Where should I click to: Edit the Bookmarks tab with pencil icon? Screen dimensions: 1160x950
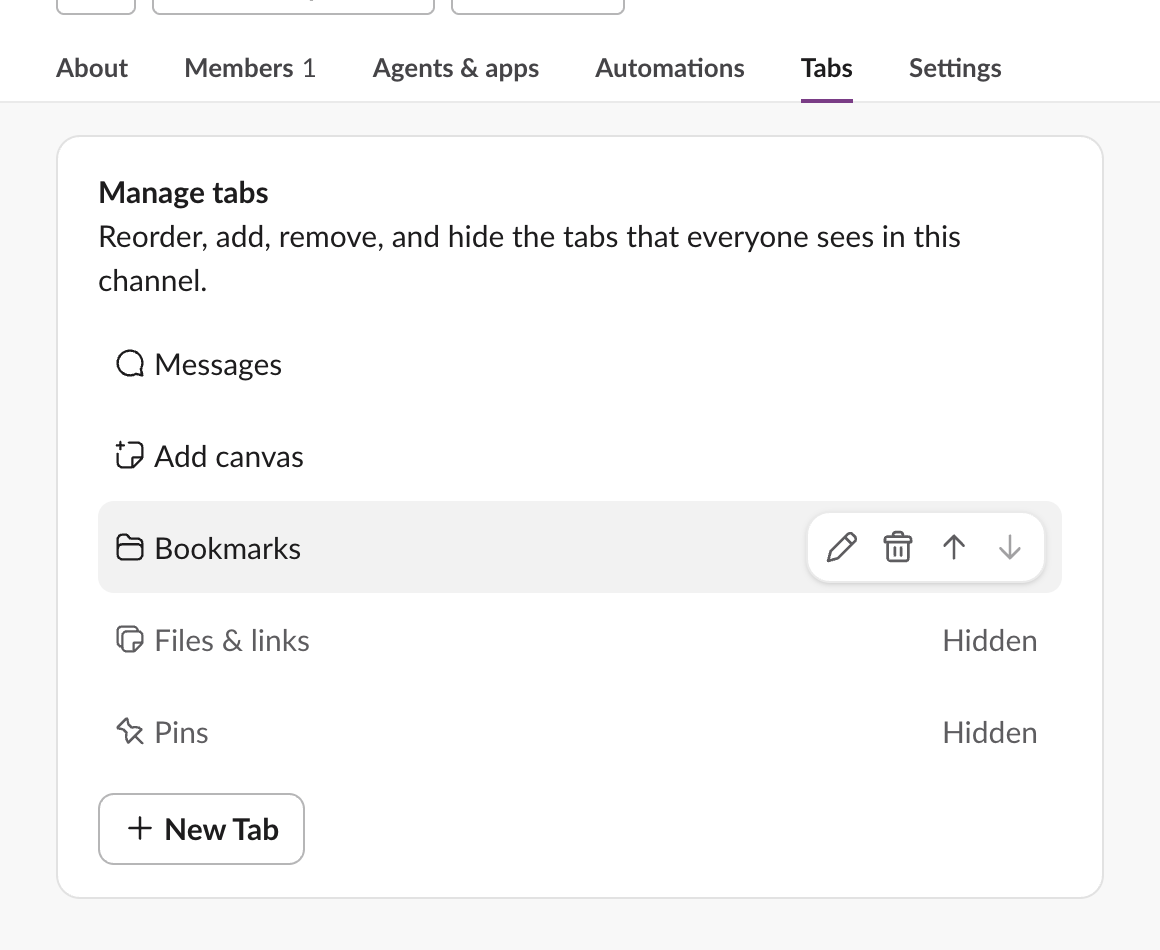click(x=841, y=548)
